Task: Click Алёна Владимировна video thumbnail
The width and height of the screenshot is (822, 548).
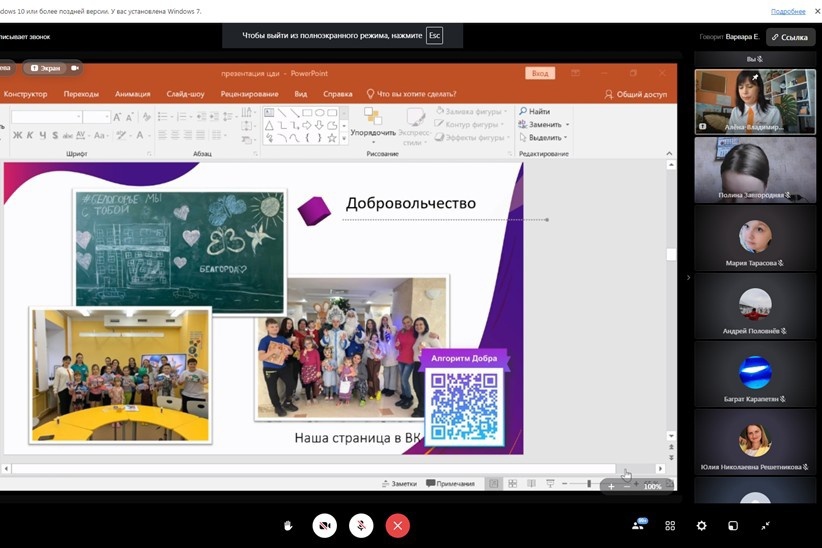Action: click(755, 101)
